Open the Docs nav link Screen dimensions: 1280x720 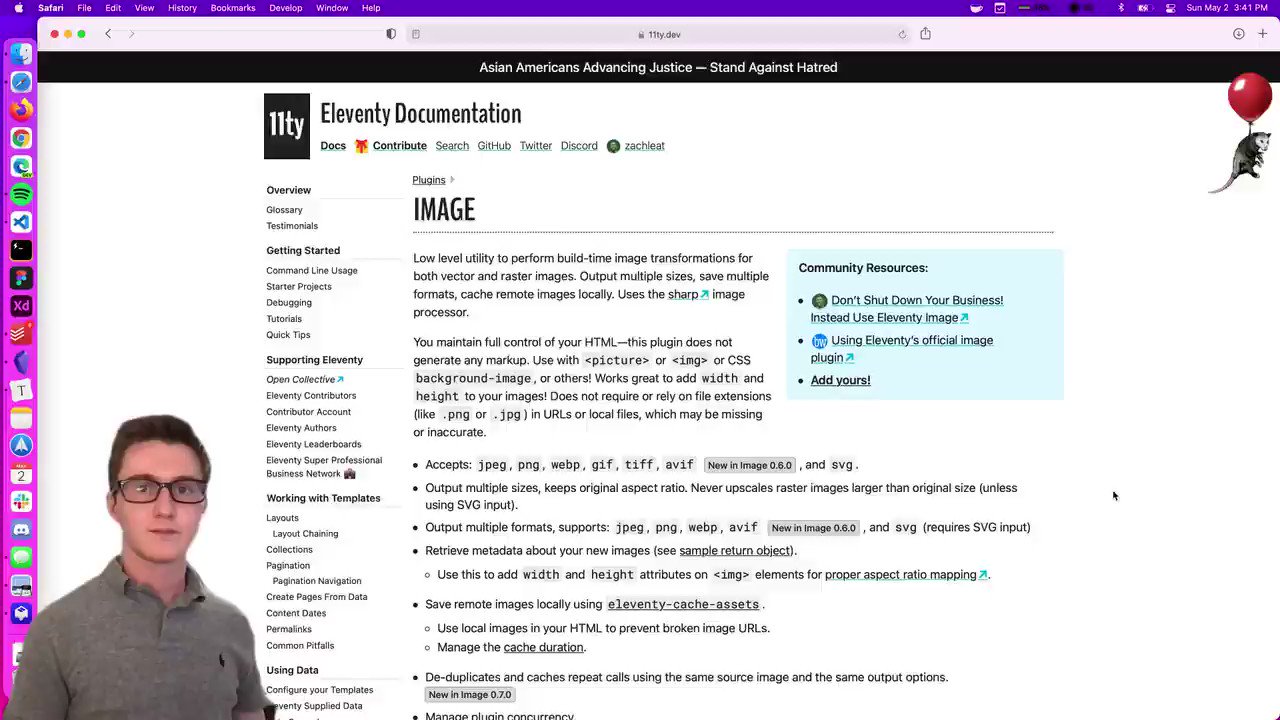click(333, 146)
